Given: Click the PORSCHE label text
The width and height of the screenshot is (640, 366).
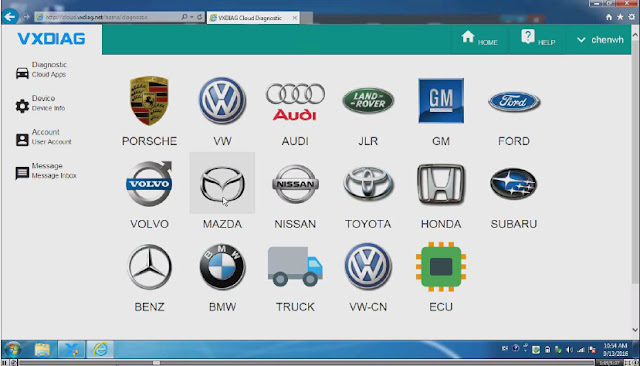Looking at the screenshot, I should 149,141.
